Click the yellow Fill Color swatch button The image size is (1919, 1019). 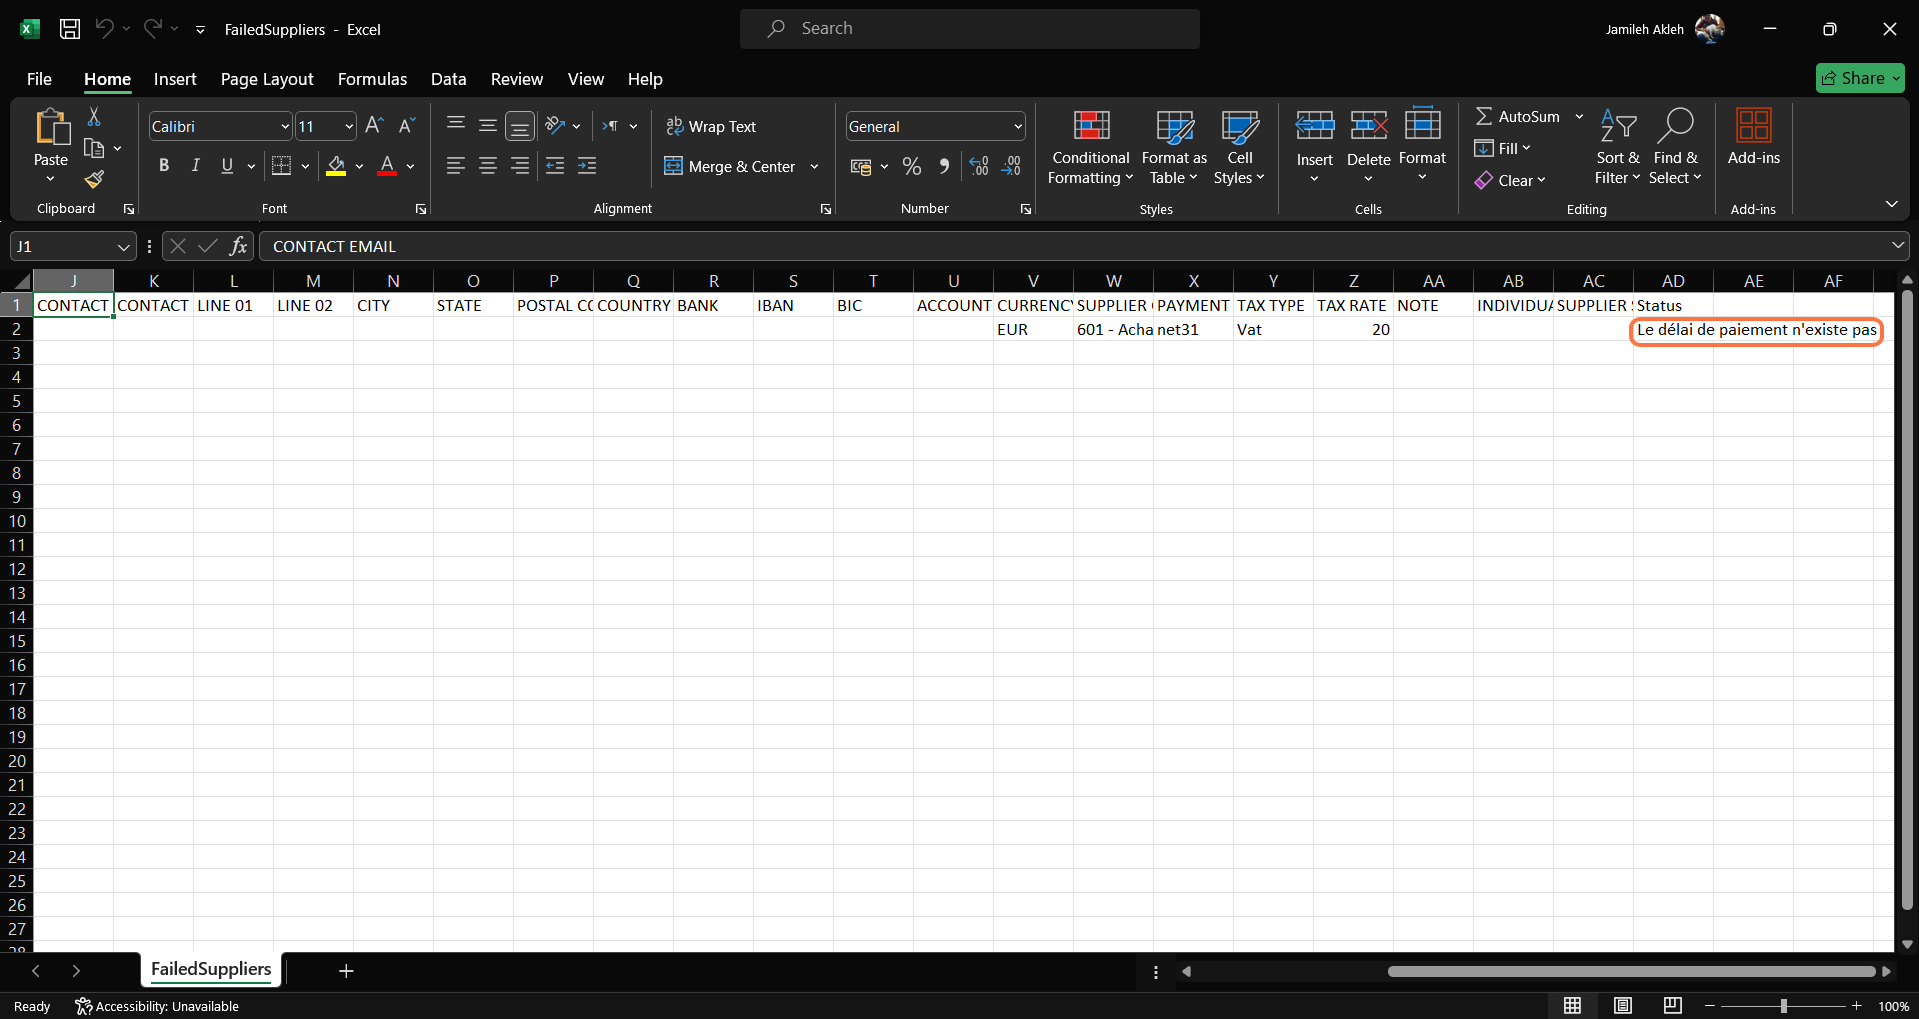click(336, 166)
